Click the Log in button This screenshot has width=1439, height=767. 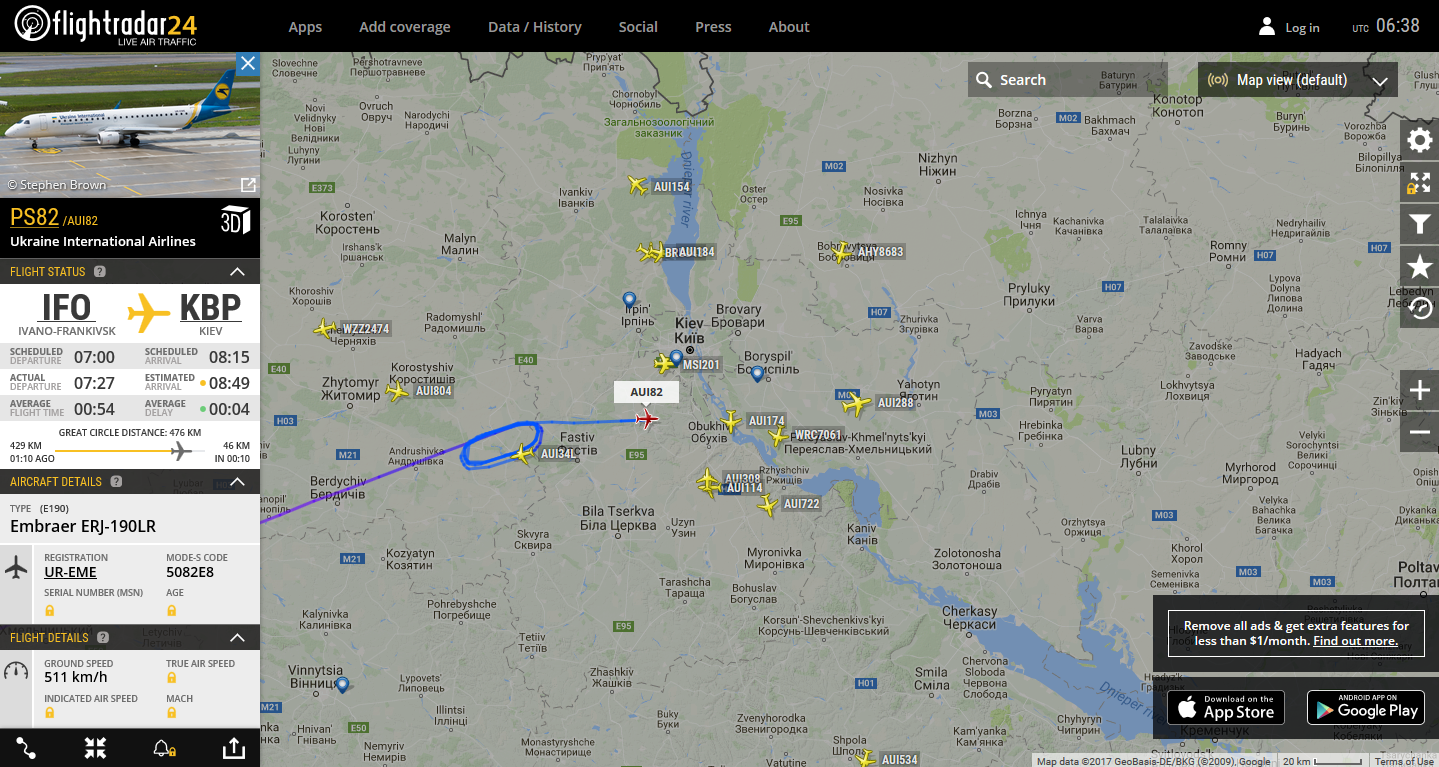(x=1289, y=27)
